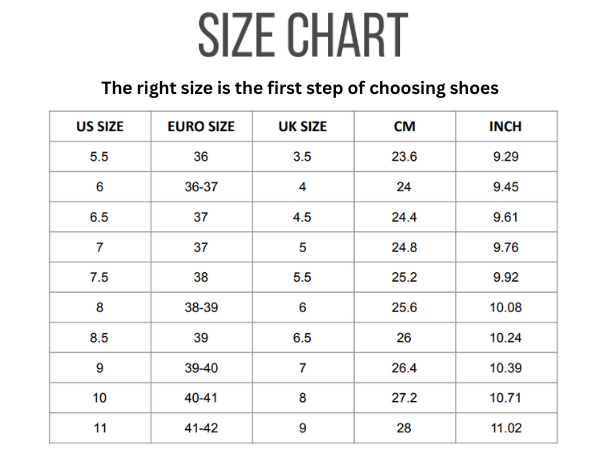Select the US size 11 cell

[99, 428]
